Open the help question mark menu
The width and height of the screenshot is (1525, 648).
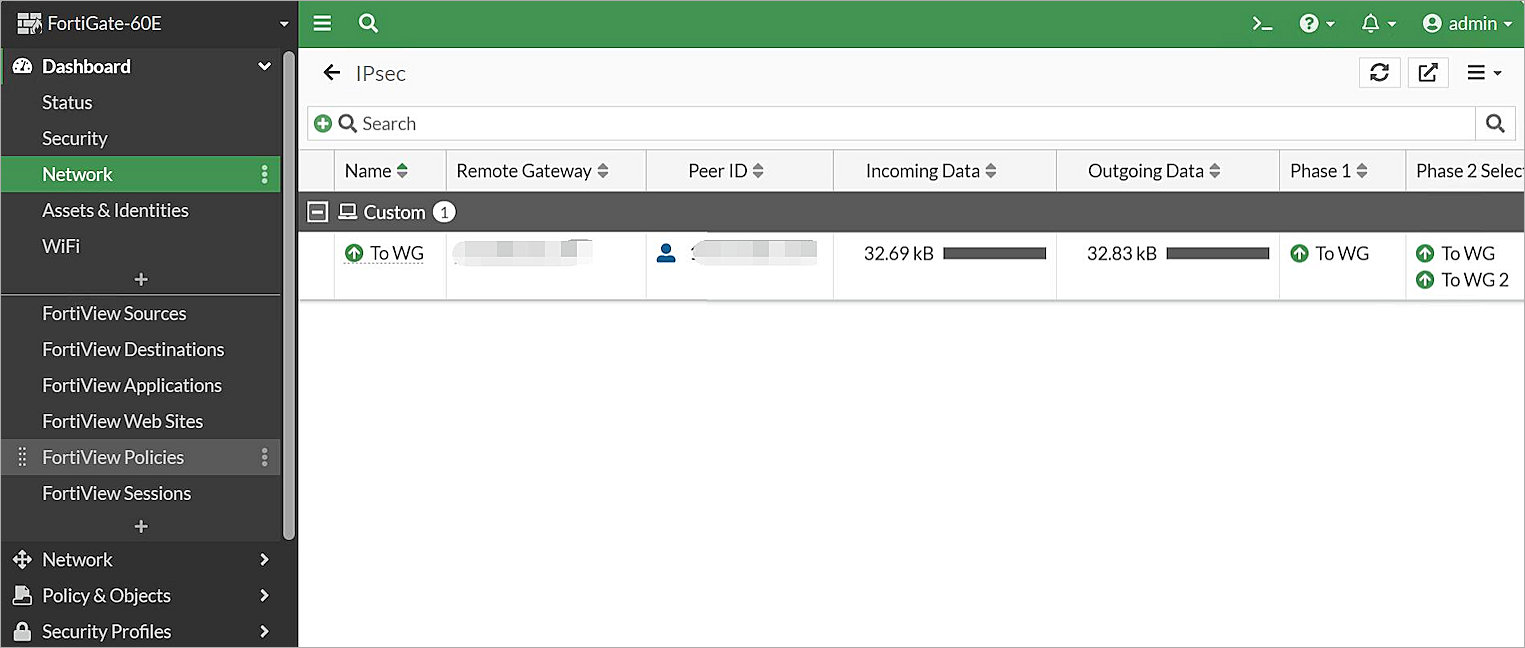tap(1316, 23)
